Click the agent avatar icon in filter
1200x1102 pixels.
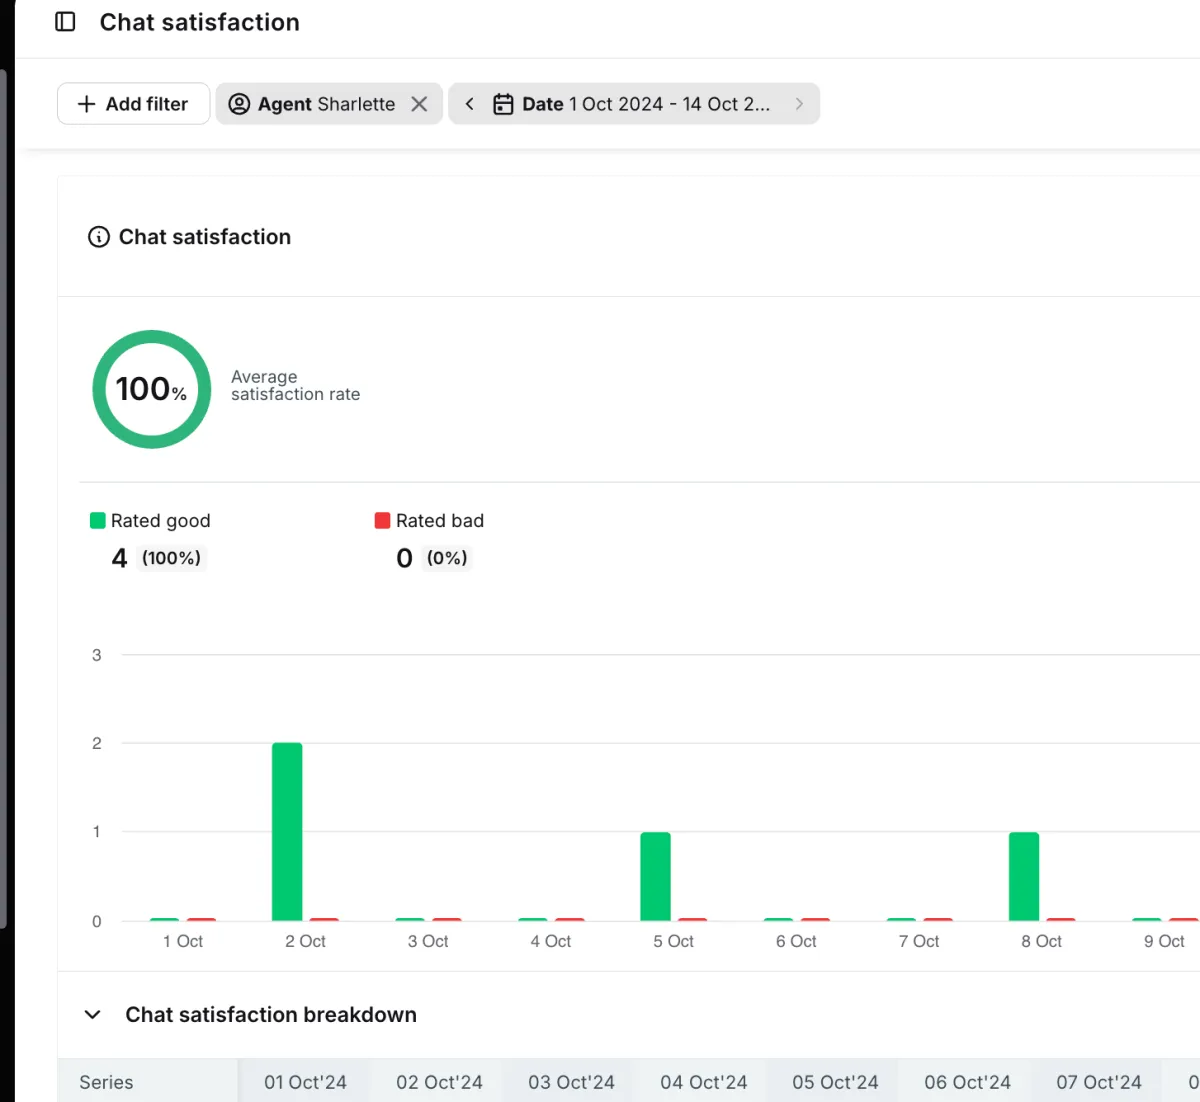pos(239,104)
